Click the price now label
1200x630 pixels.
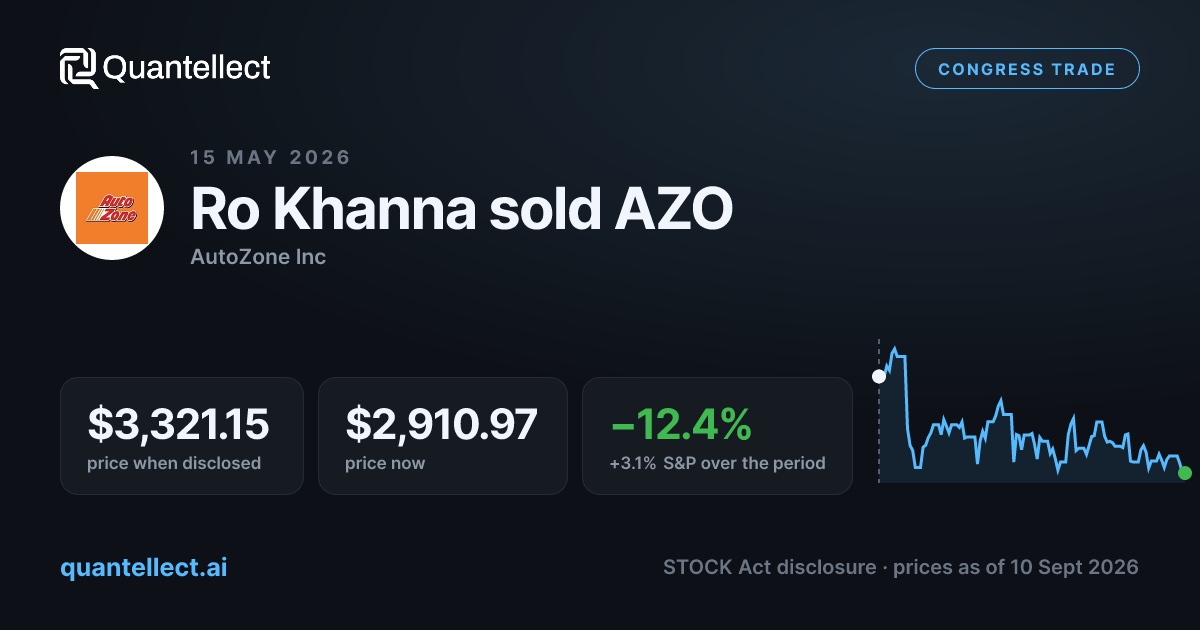pyautogui.click(x=385, y=464)
